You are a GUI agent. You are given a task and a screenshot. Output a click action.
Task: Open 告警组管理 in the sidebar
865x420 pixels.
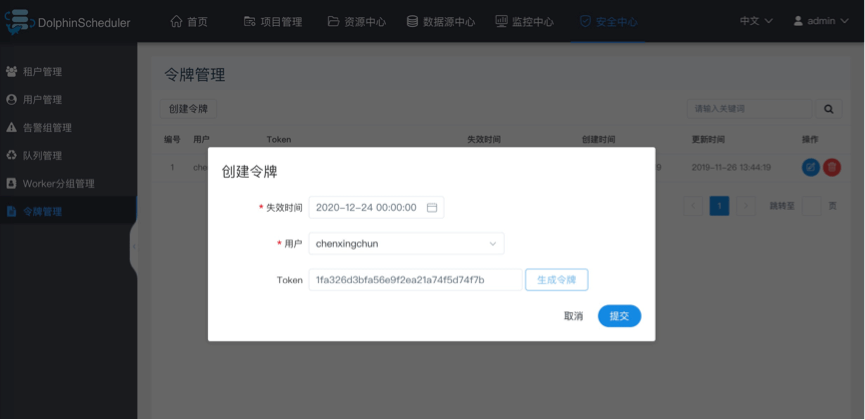click(x=47, y=128)
